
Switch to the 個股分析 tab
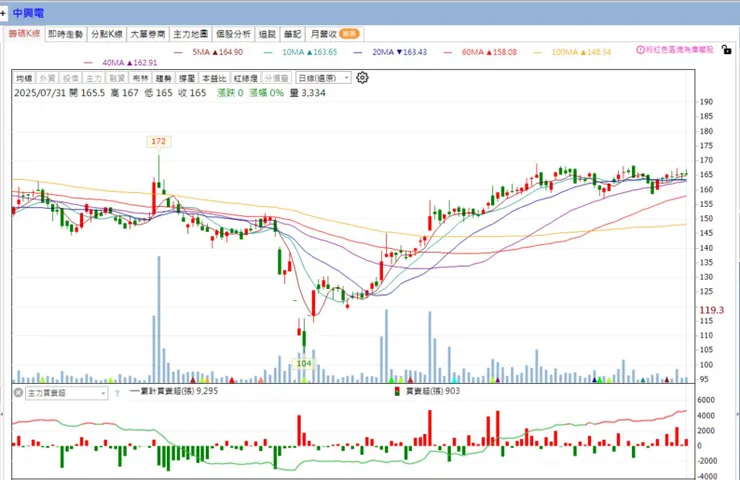pos(234,34)
